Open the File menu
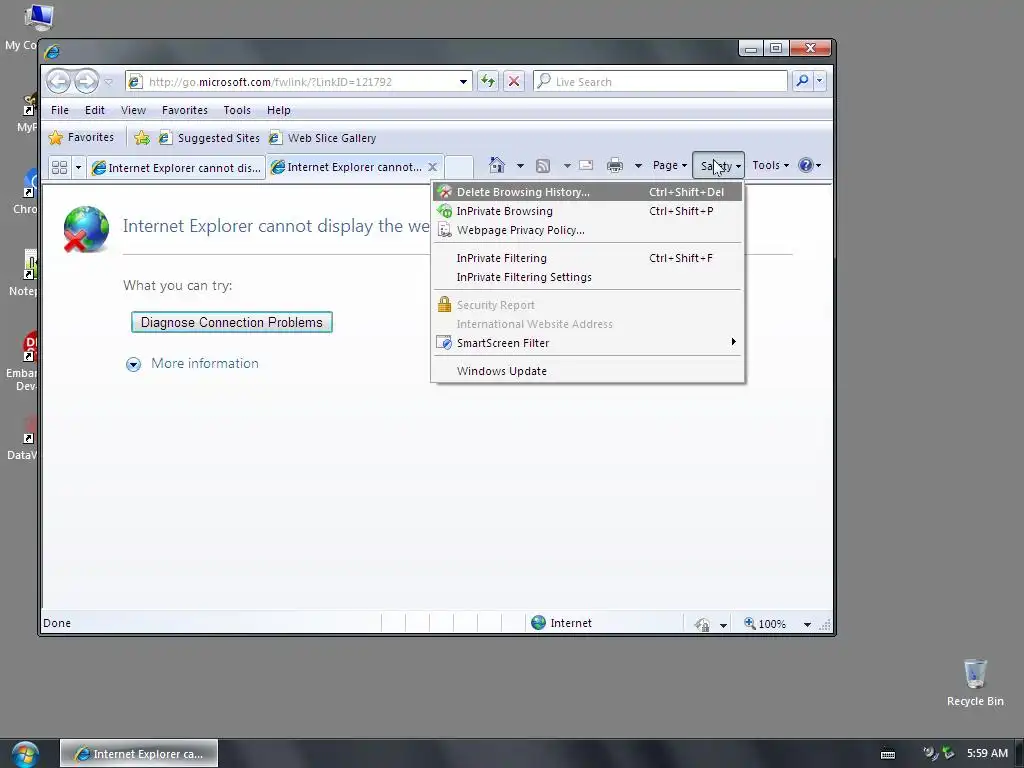 (59, 110)
